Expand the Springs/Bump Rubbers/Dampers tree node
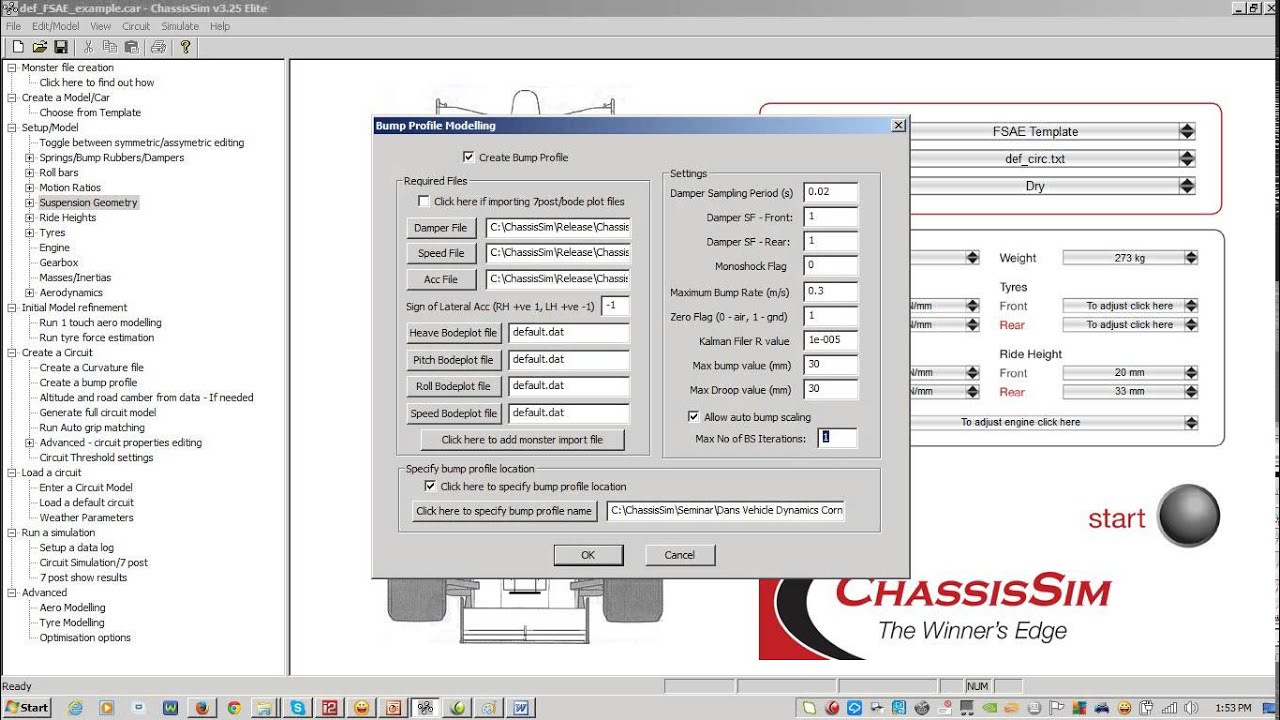Image resolution: width=1280 pixels, height=720 pixels. [x=30, y=157]
